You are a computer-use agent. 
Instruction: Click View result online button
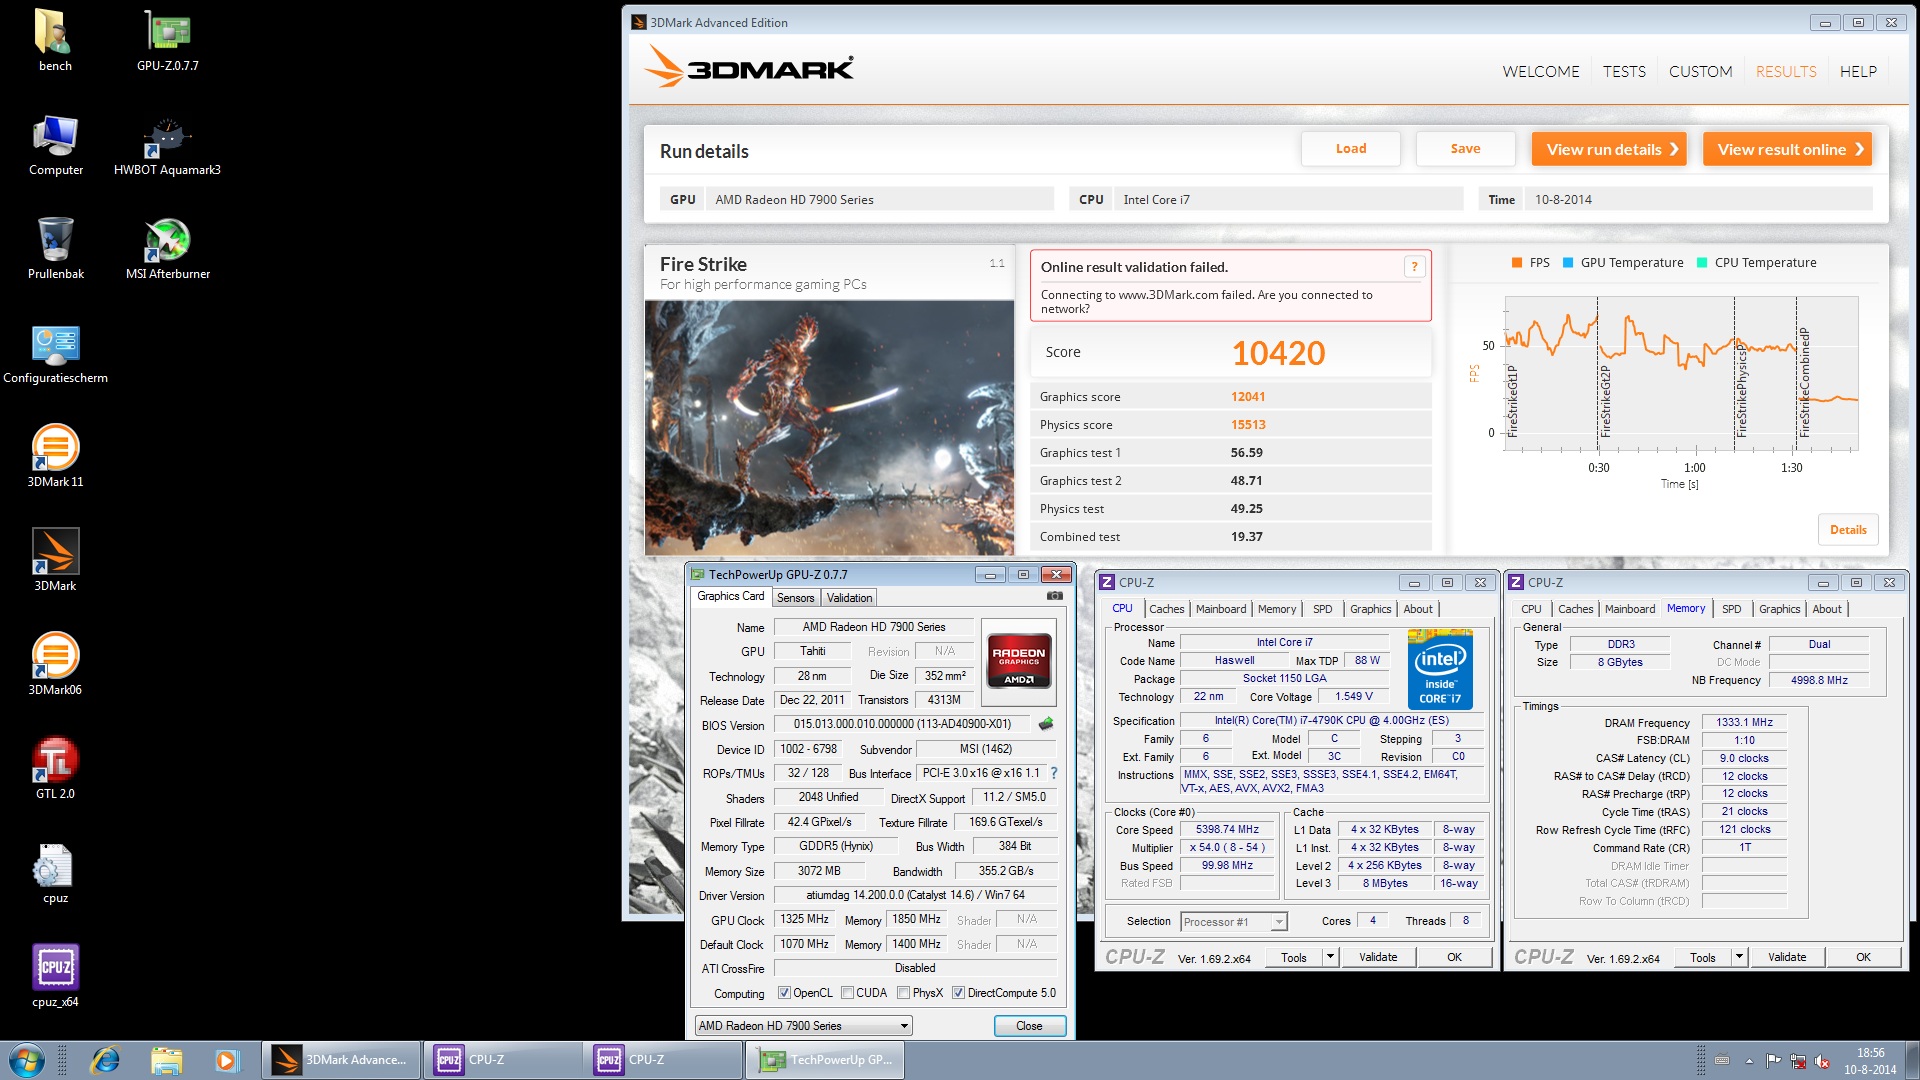1787,149
